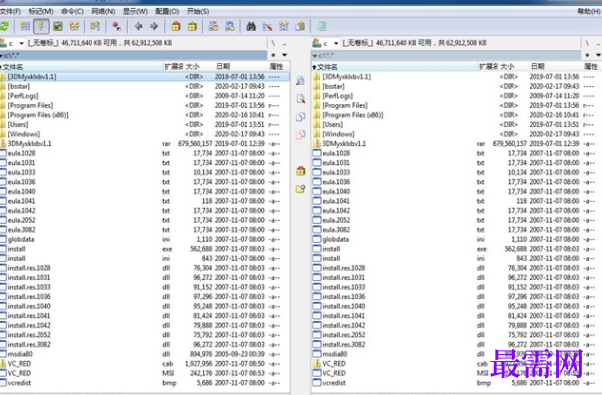Go back with the left arrow icon
602x395 pixels.
click(x=138, y=26)
